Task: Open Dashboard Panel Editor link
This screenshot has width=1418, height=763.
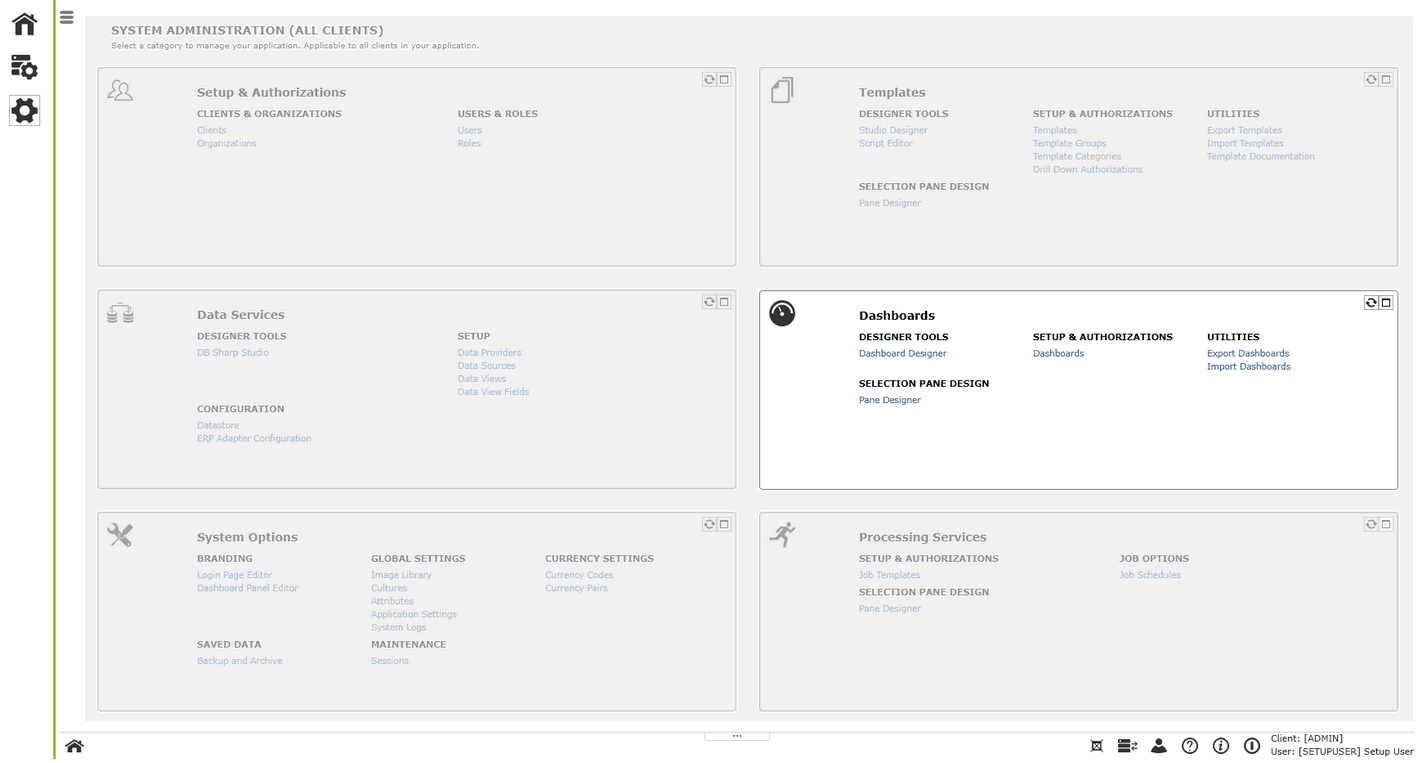Action: [247, 588]
